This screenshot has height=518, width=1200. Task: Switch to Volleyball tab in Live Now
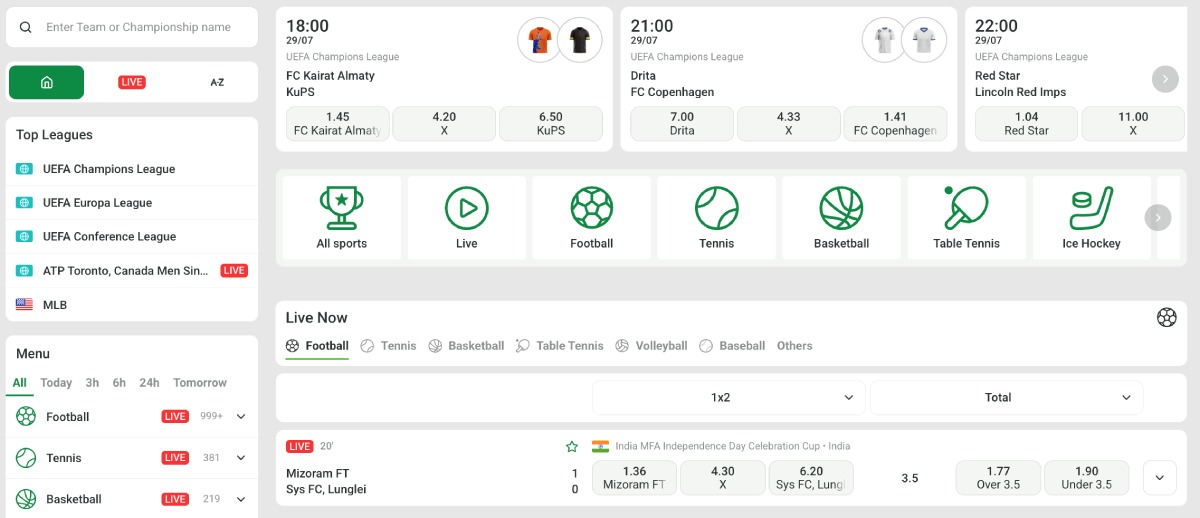click(651, 346)
